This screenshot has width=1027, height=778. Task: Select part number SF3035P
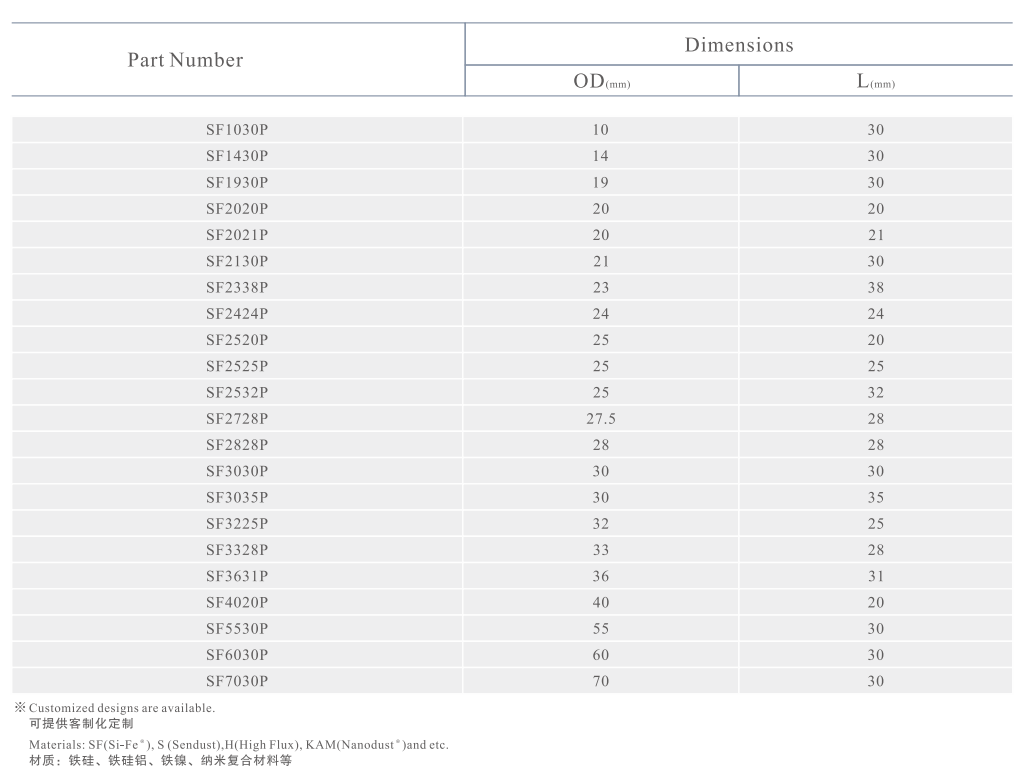(x=237, y=497)
